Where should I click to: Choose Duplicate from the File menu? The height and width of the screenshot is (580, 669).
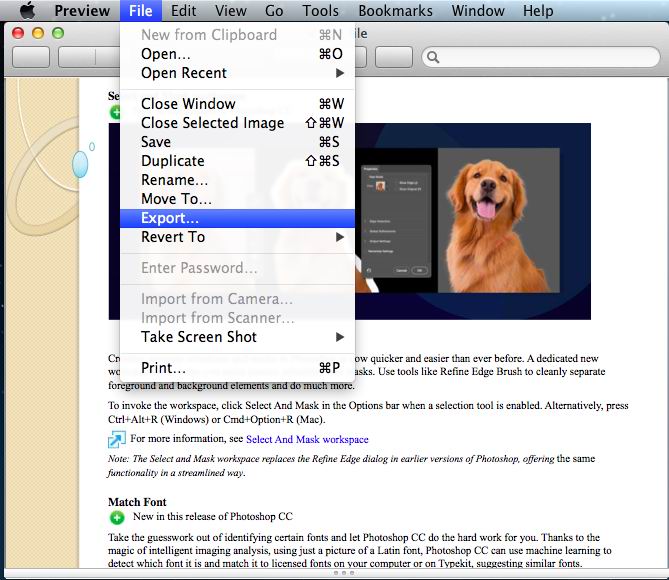coord(237,161)
